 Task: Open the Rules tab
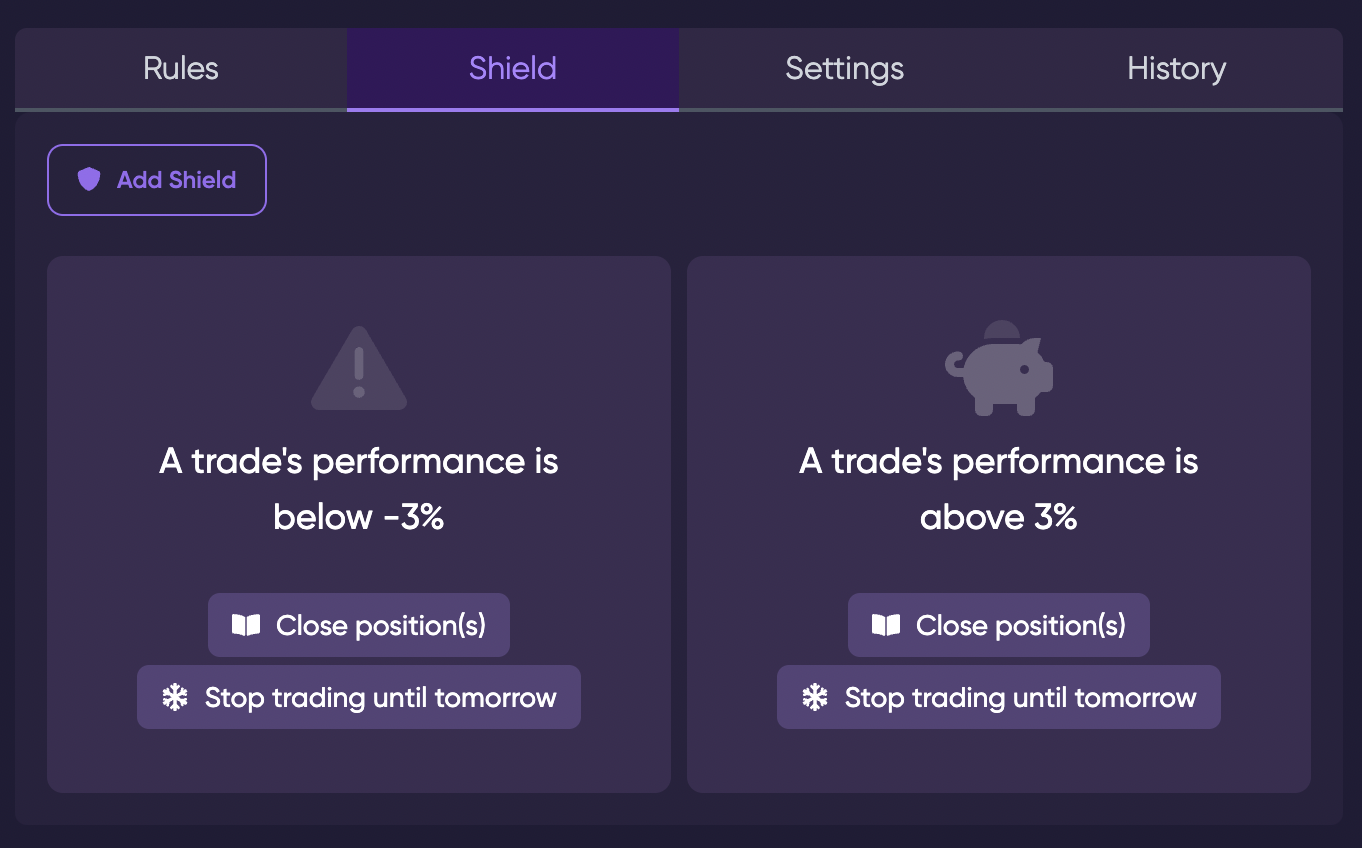[181, 69]
